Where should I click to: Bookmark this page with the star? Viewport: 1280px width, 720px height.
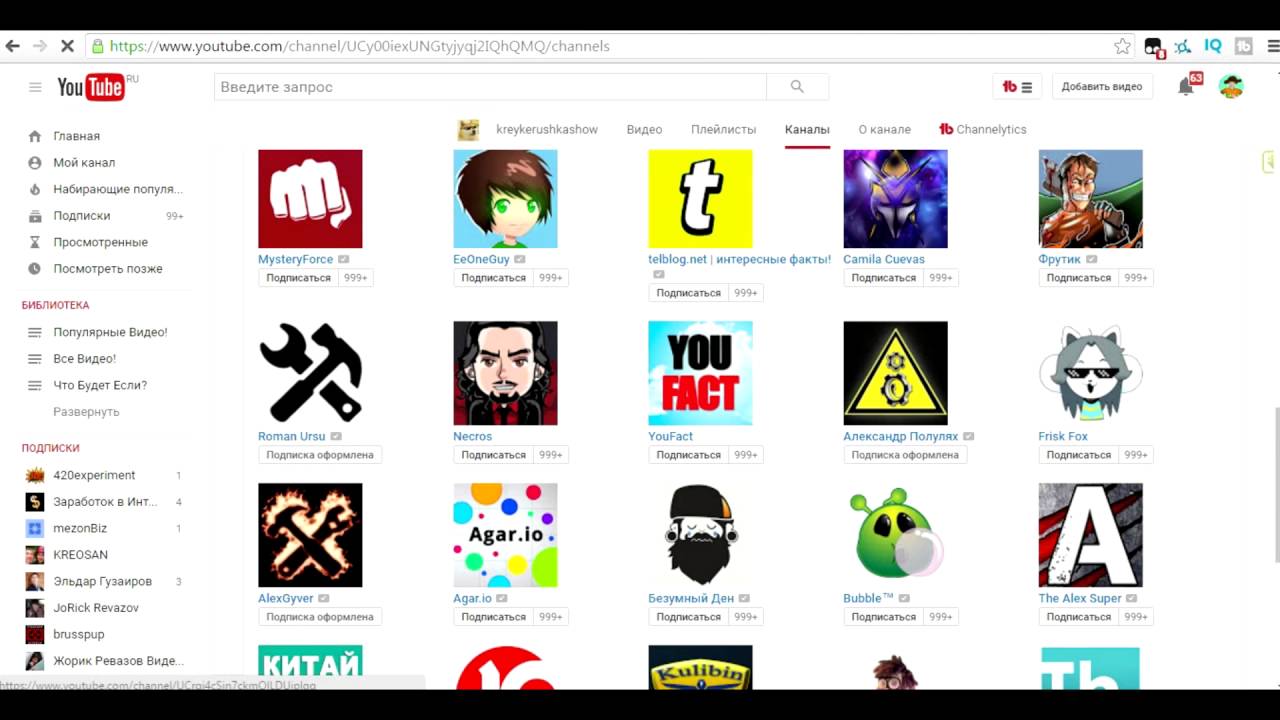(1122, 46)
